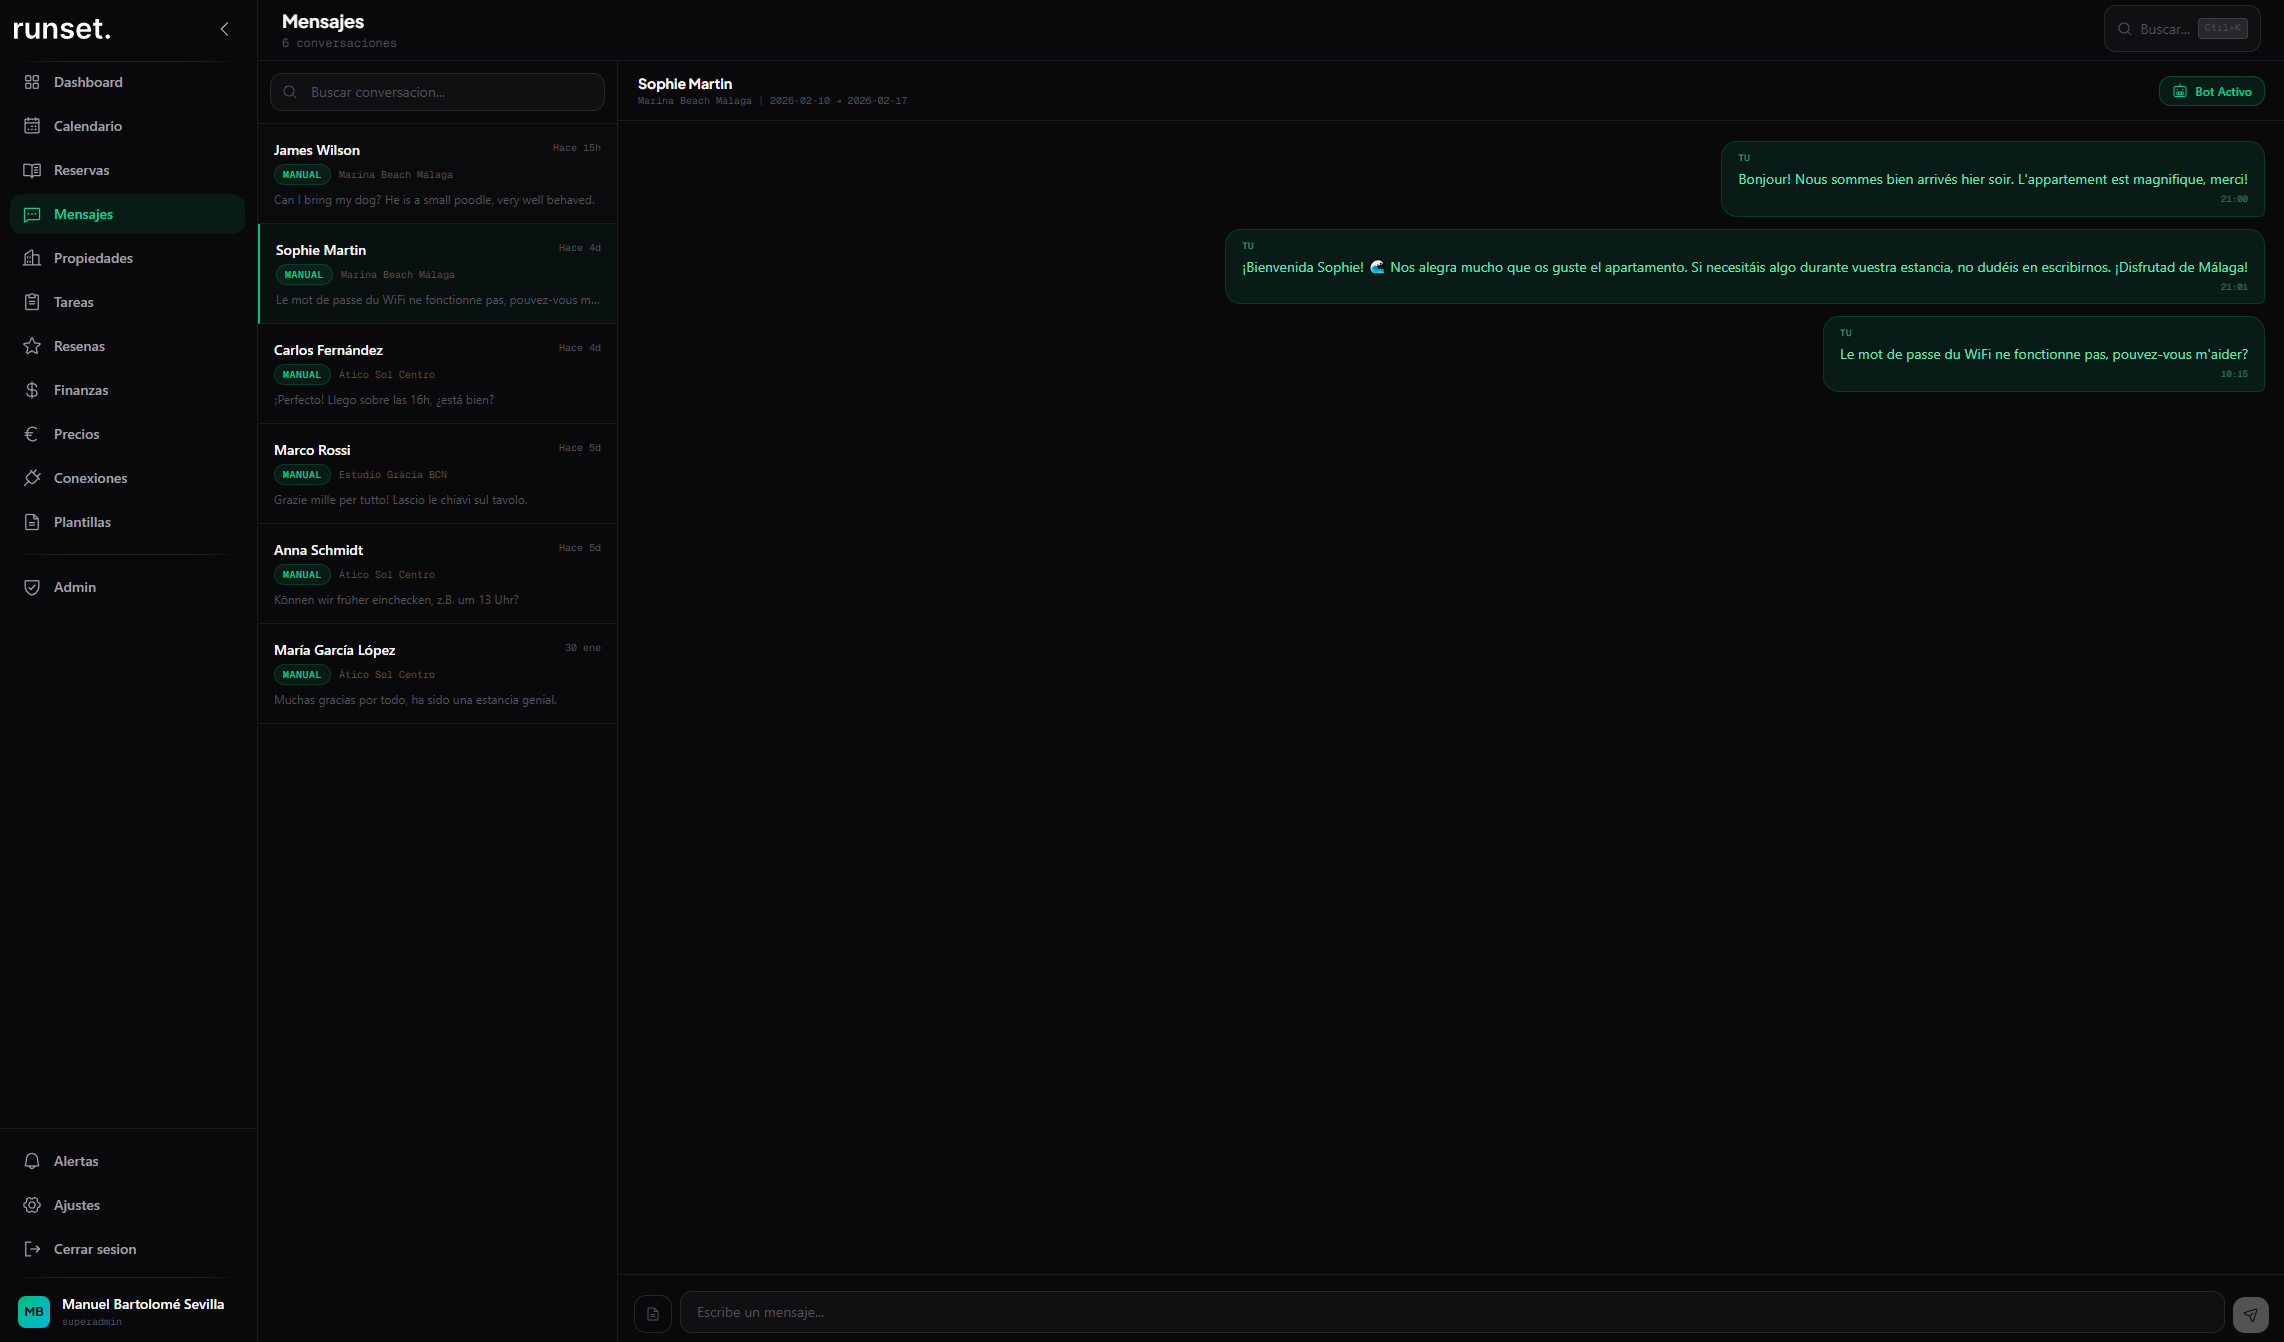Open the Conexiones link icon
This screenshot has height=1342, width=2284.
[32, 478]
